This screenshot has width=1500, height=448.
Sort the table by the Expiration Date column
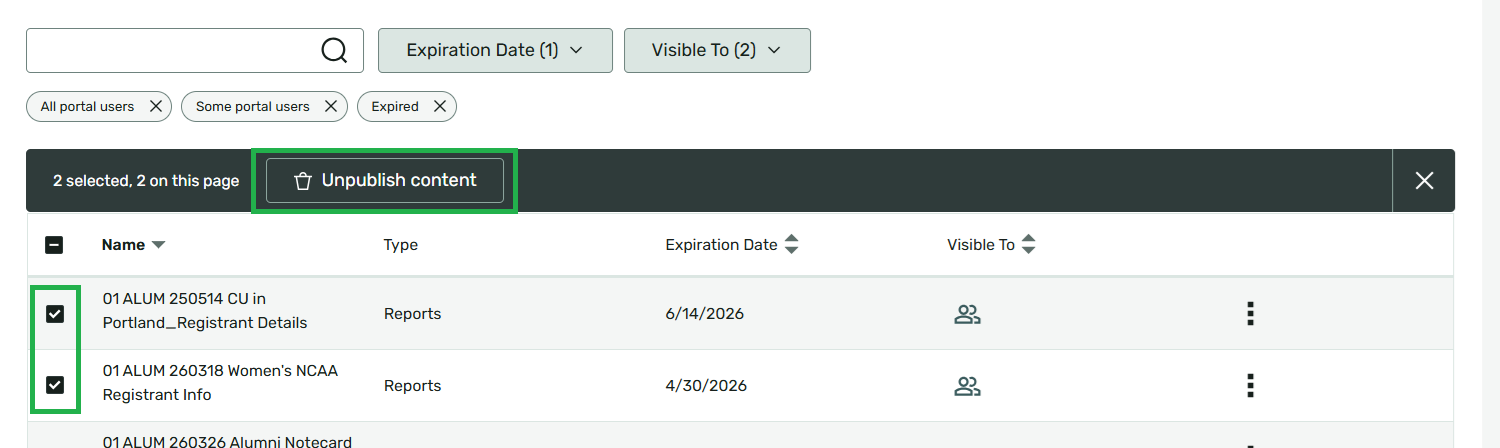pos(732,245)
